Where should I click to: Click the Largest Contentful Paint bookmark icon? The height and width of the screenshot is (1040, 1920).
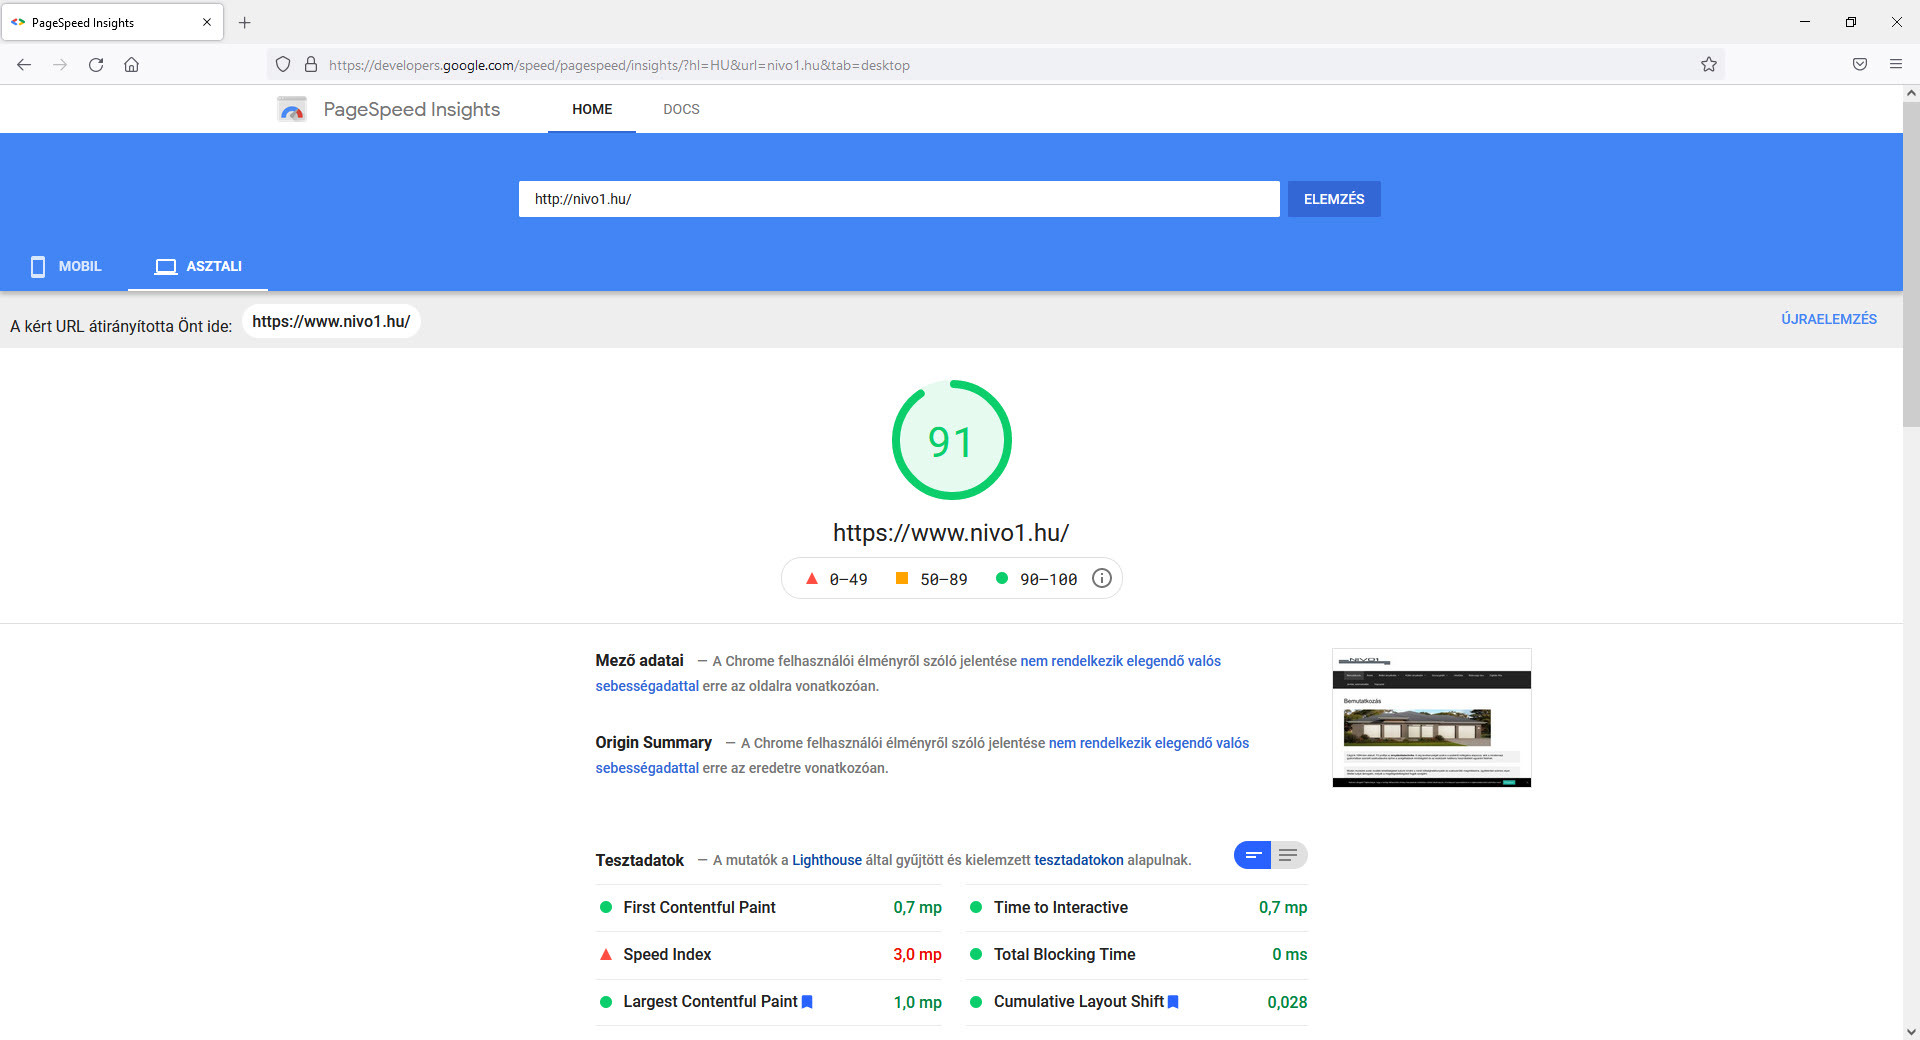point(807,1002)
